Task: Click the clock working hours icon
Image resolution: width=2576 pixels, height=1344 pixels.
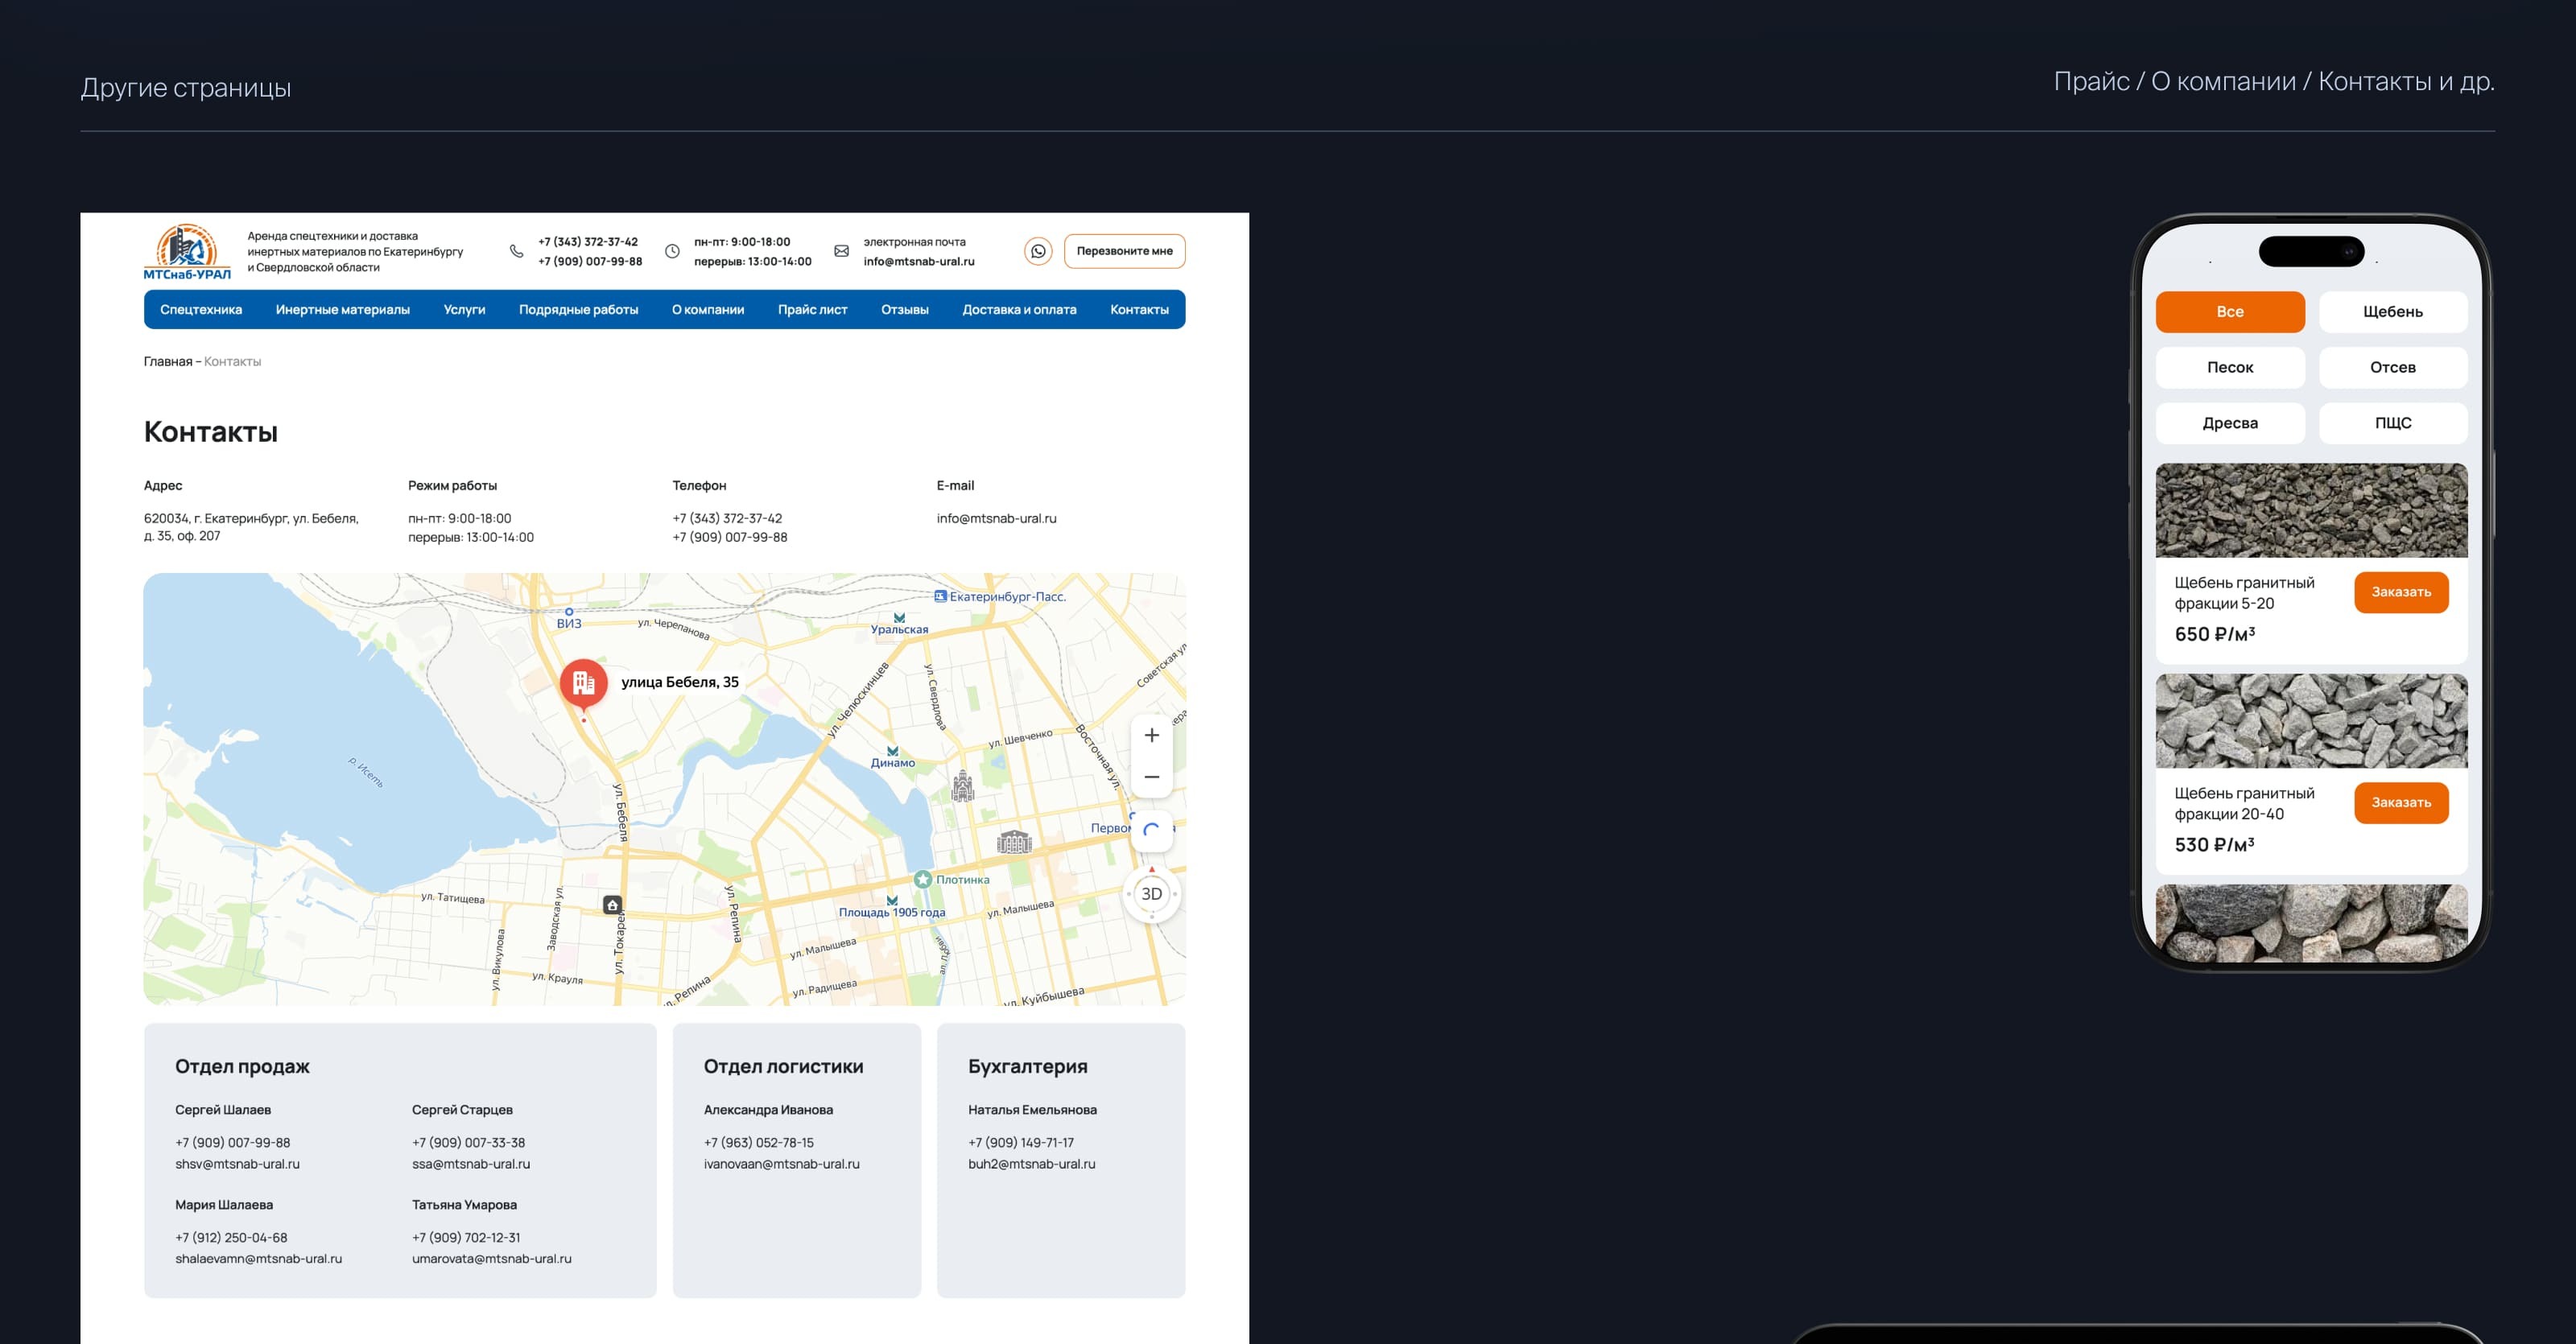Action: coord(672,251)
